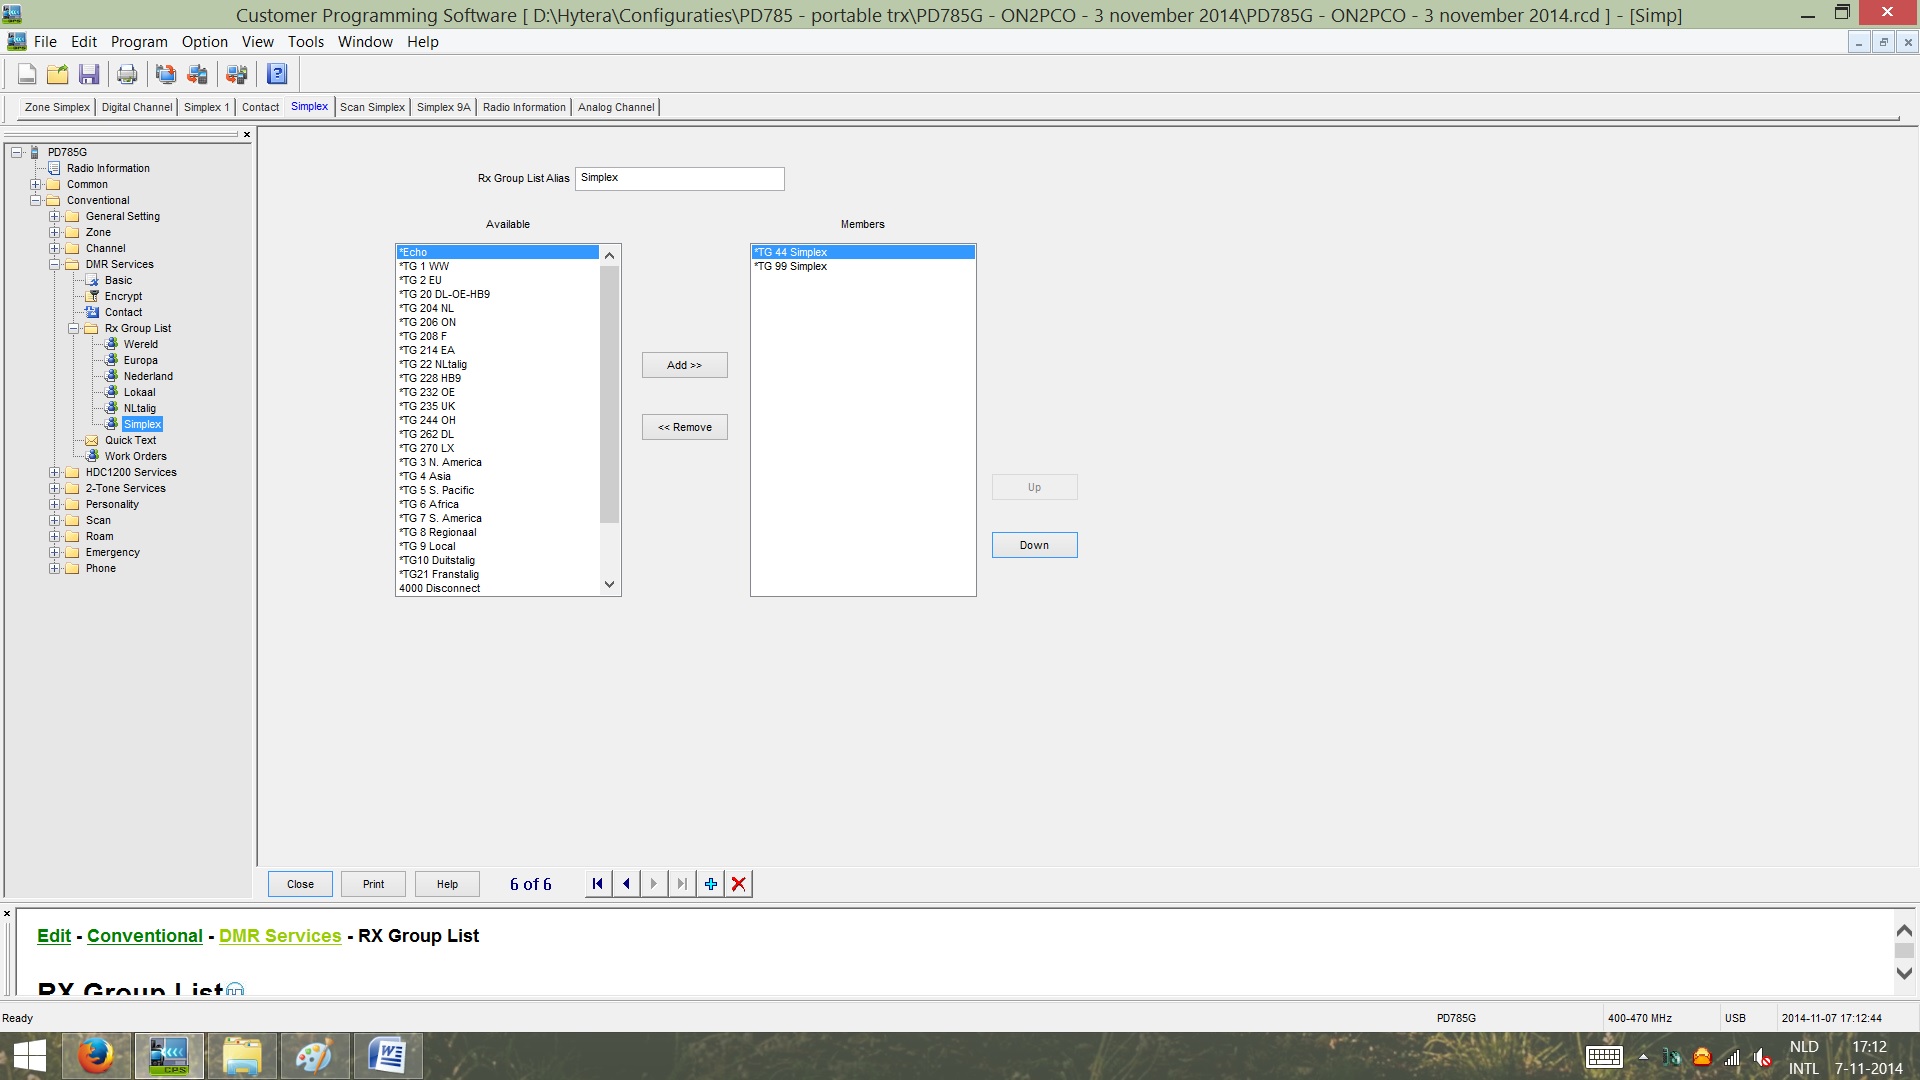The width and height of the screenshot is (1920, 1080).
Task: Click the Available list scrollbar thumb
Action: click(x=609, y=394)
